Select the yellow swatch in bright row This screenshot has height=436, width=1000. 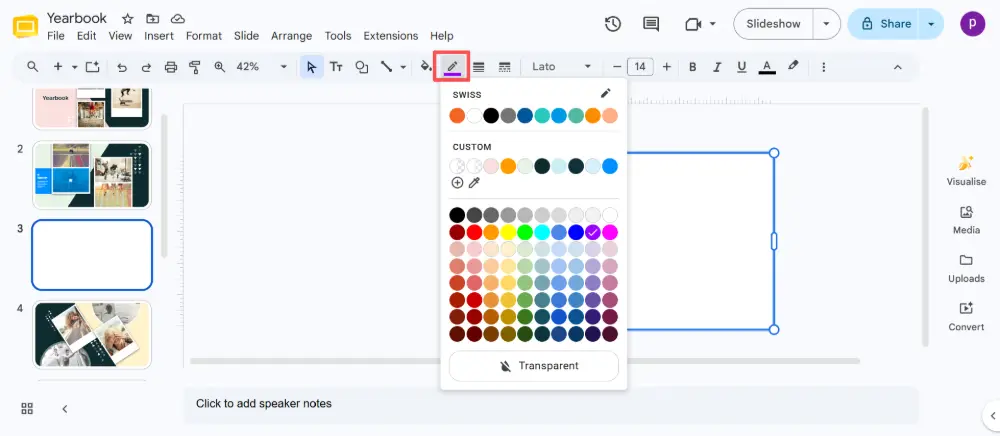(x=508, y=232)
